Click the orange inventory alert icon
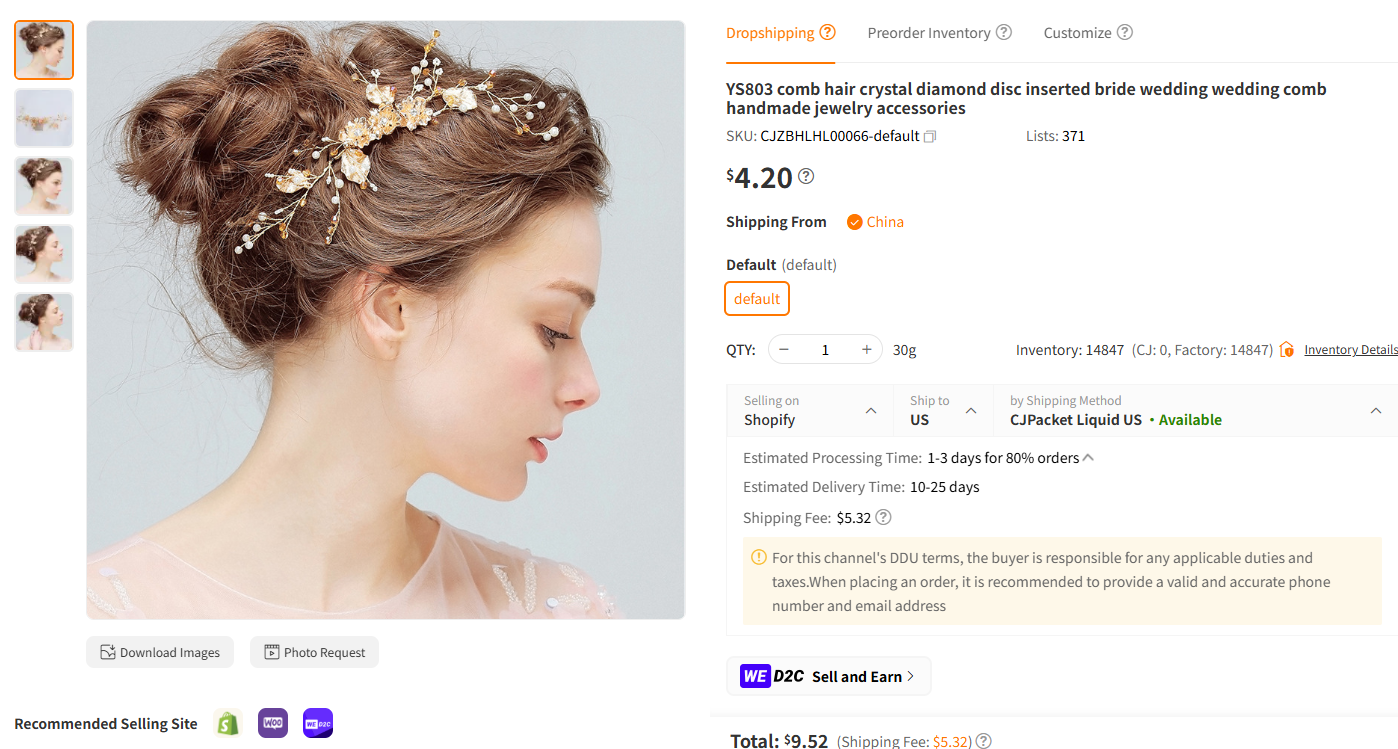The image size is (1398, 749). coord(1286,349)
